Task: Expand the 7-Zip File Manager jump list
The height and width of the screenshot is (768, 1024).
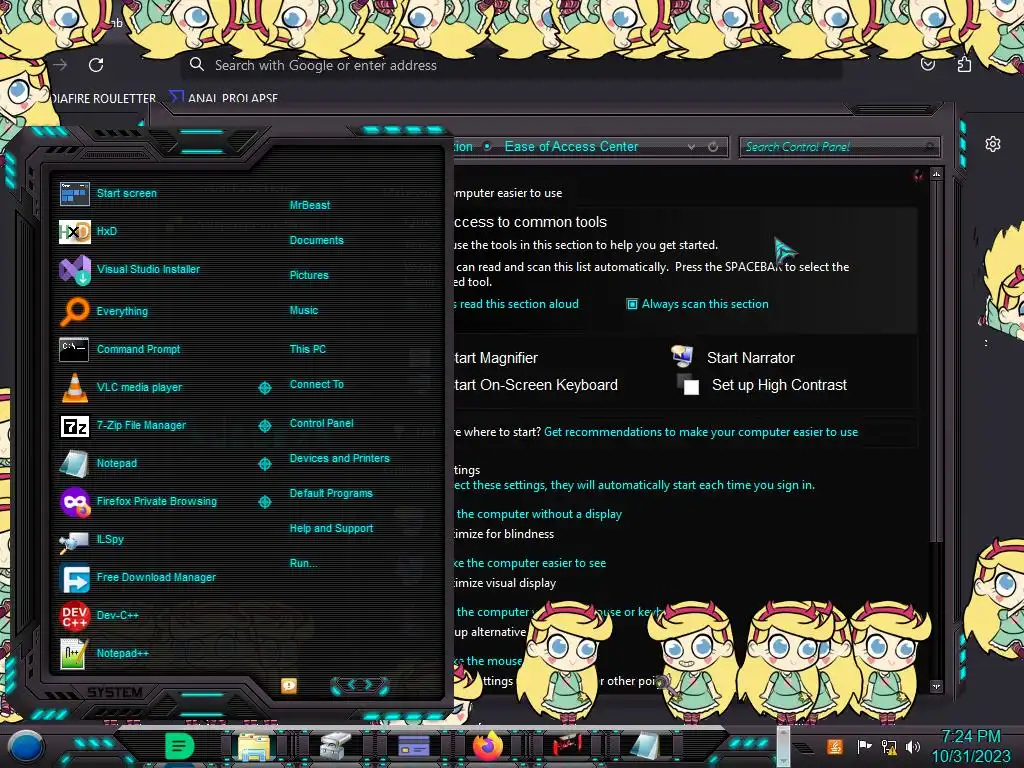Action: tap(264, 426)
